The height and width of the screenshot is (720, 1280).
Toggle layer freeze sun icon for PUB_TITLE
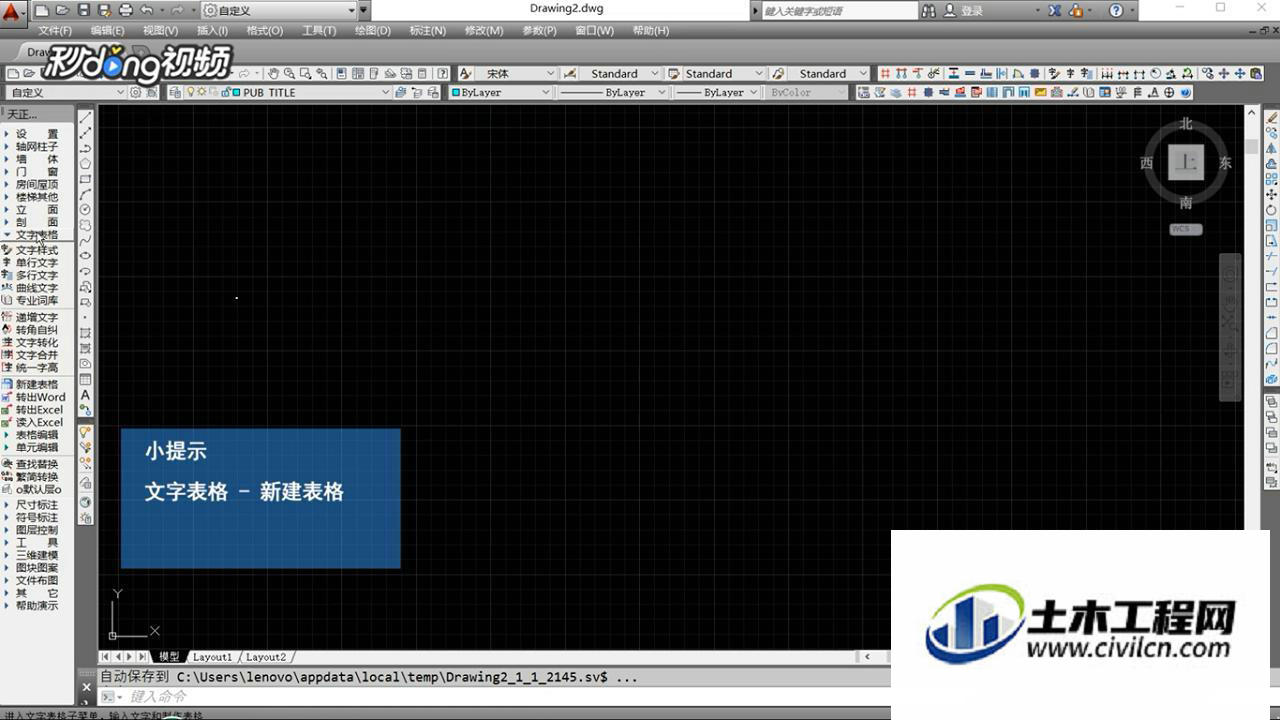coord(200,92)
